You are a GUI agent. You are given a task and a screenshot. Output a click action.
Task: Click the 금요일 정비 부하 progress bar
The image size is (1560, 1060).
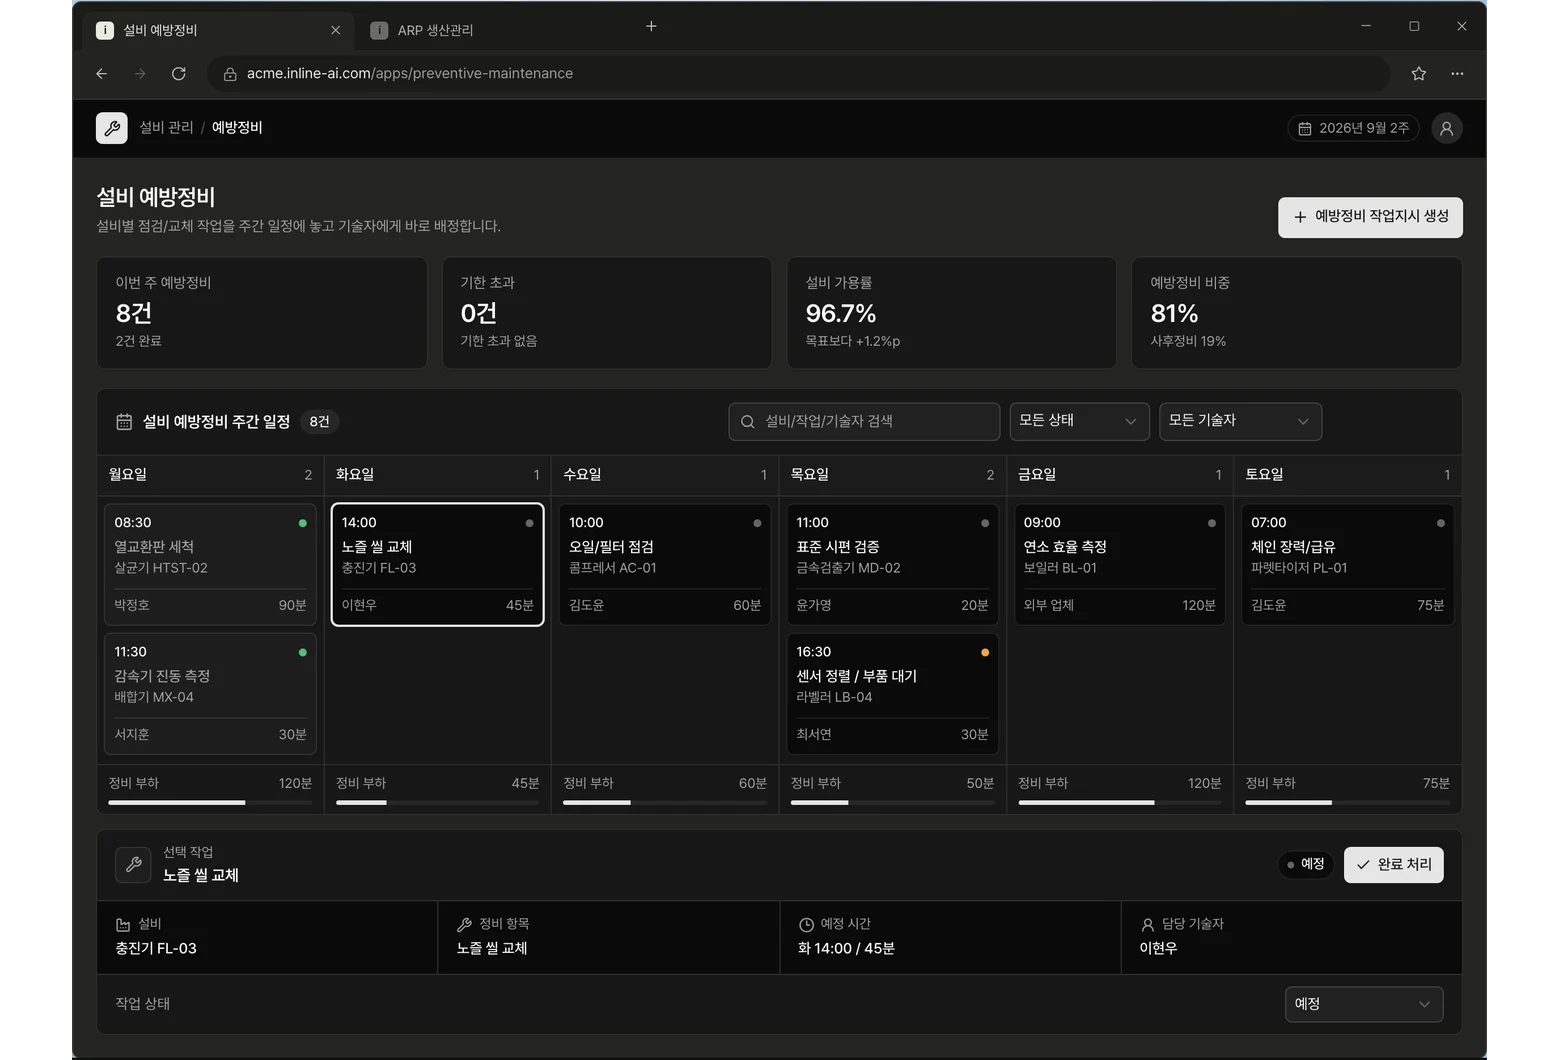[1119, 802]
